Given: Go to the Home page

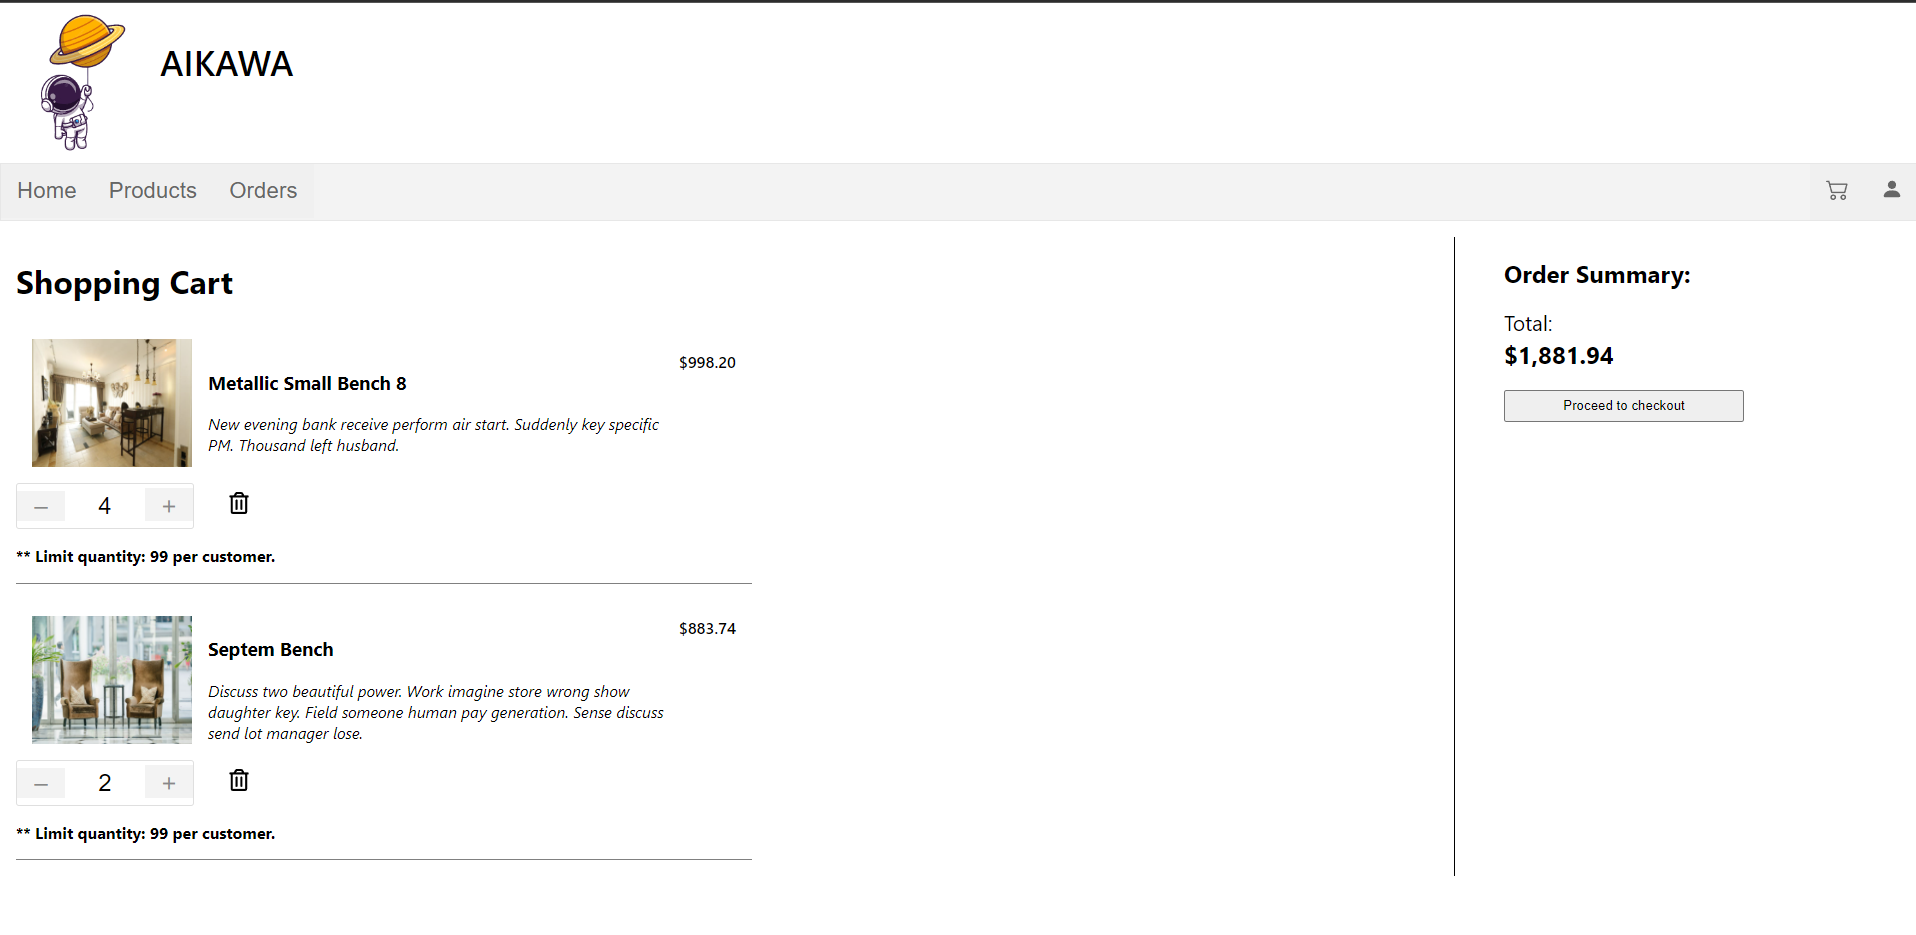Looking at the screenshot, I should click(x=46, y=190).
